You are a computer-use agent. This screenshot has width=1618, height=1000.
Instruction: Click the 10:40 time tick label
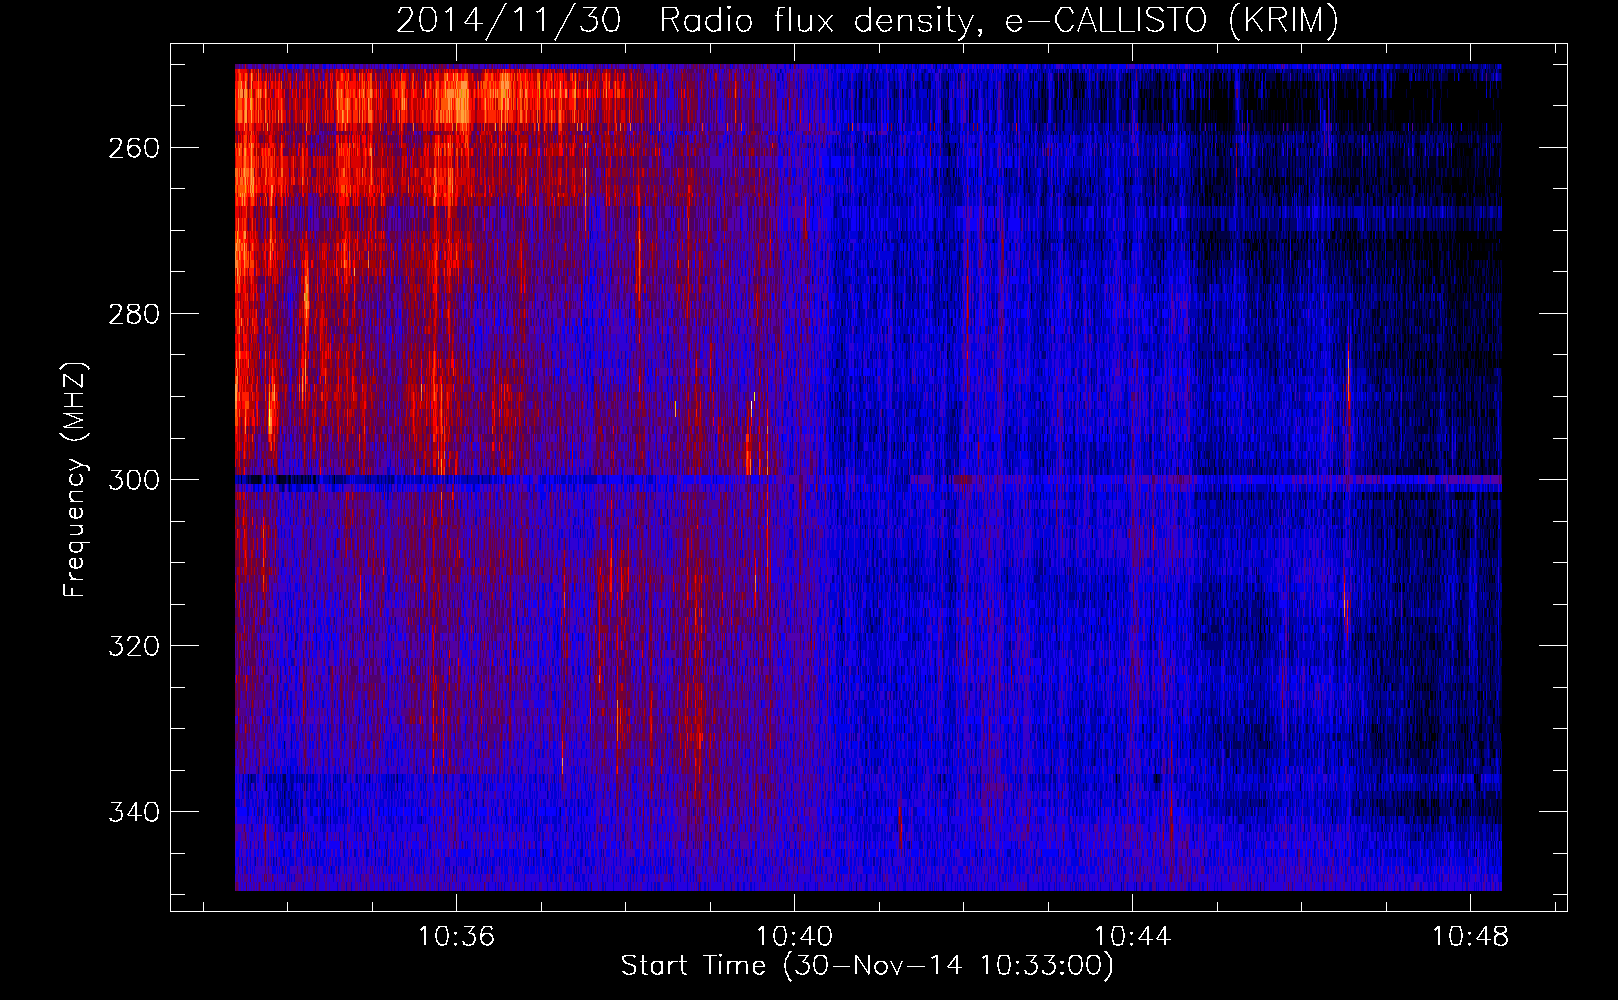(x=794, y=937)
